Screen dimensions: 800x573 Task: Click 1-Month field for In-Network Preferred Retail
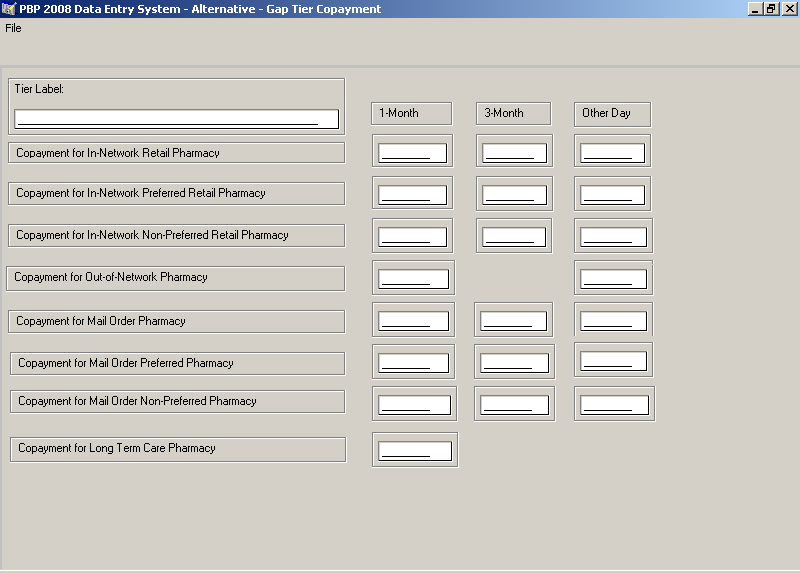tap(412, 194)
